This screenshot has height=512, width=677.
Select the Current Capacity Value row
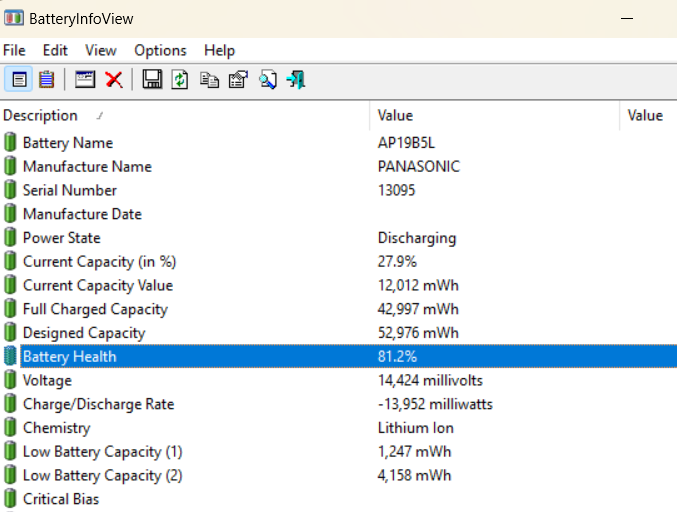pos(98,285)
